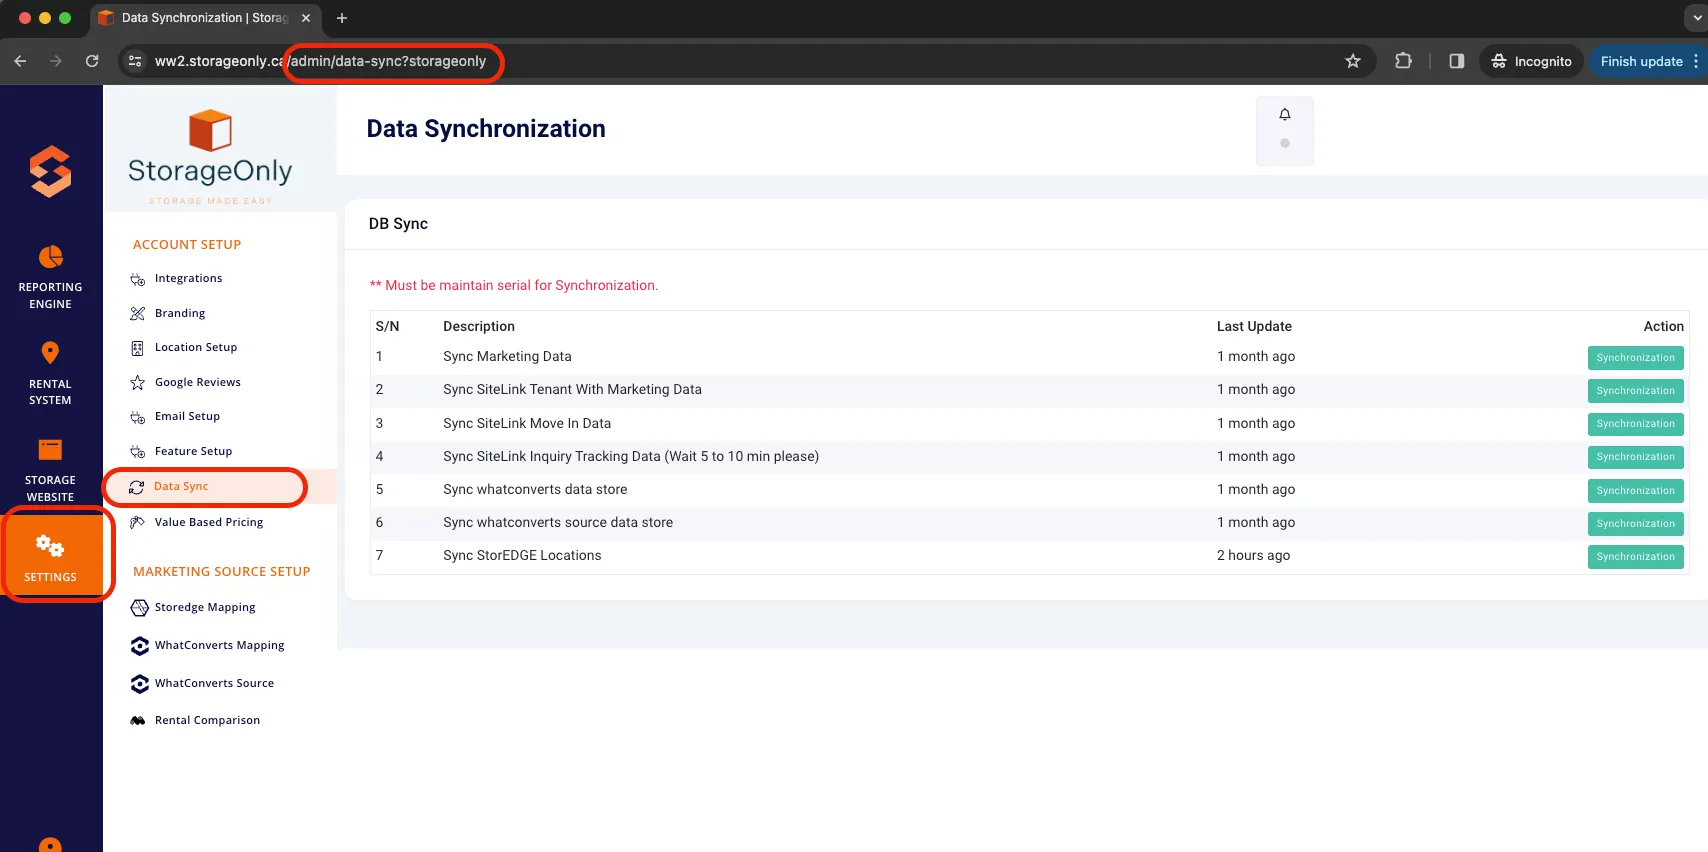
Task: Synchronize StorEDGE Locations row
Action: point(1635,557)
